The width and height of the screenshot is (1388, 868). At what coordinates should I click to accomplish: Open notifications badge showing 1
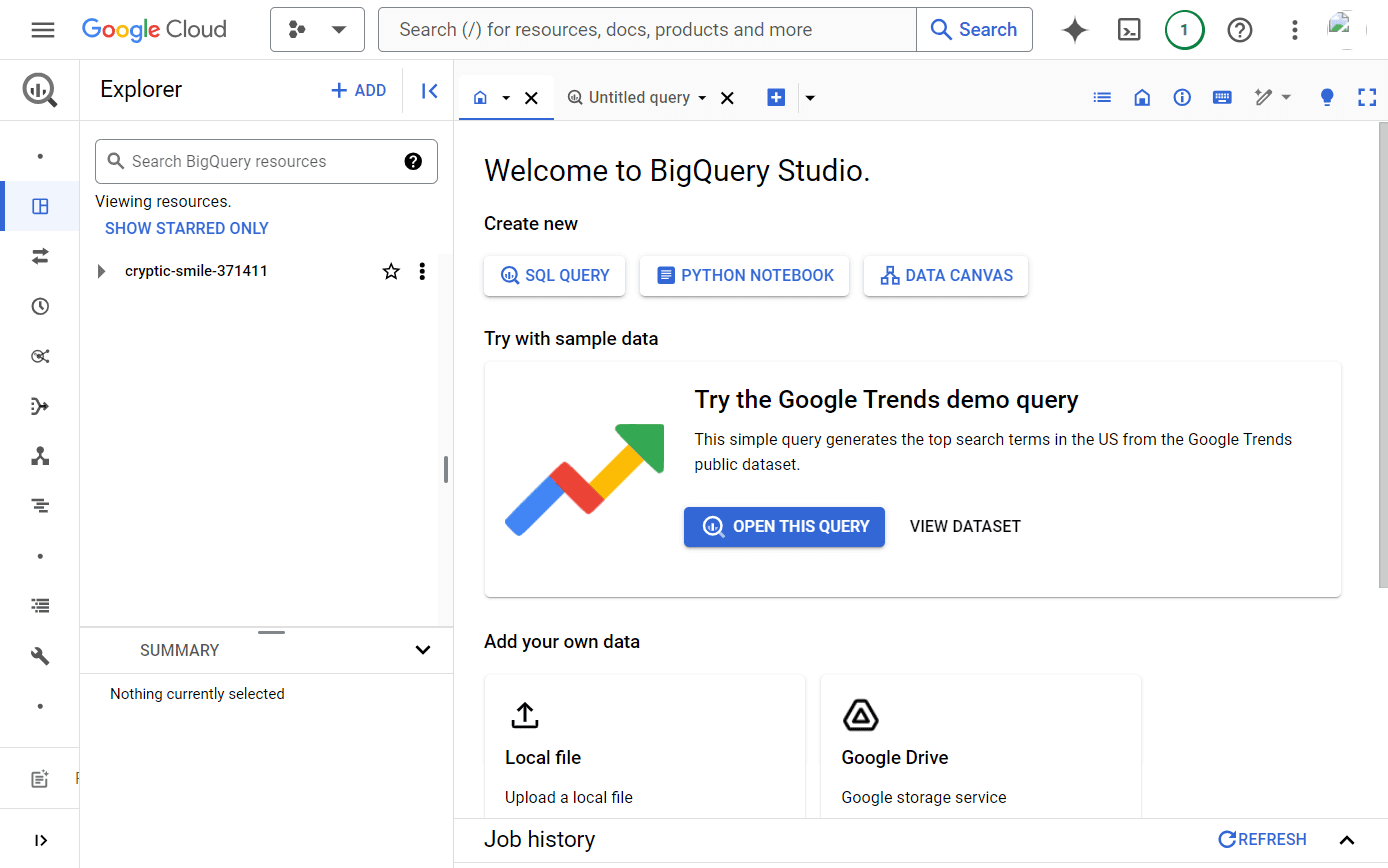tap(1184, 30)
